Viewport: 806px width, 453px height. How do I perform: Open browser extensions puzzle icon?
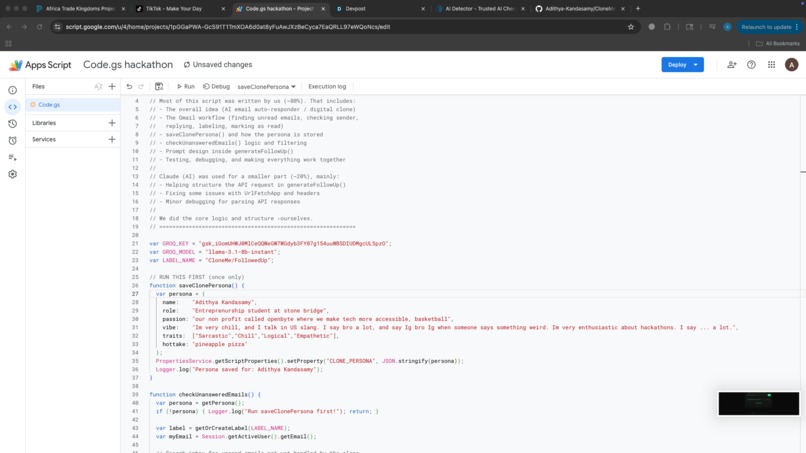(667, 27)
